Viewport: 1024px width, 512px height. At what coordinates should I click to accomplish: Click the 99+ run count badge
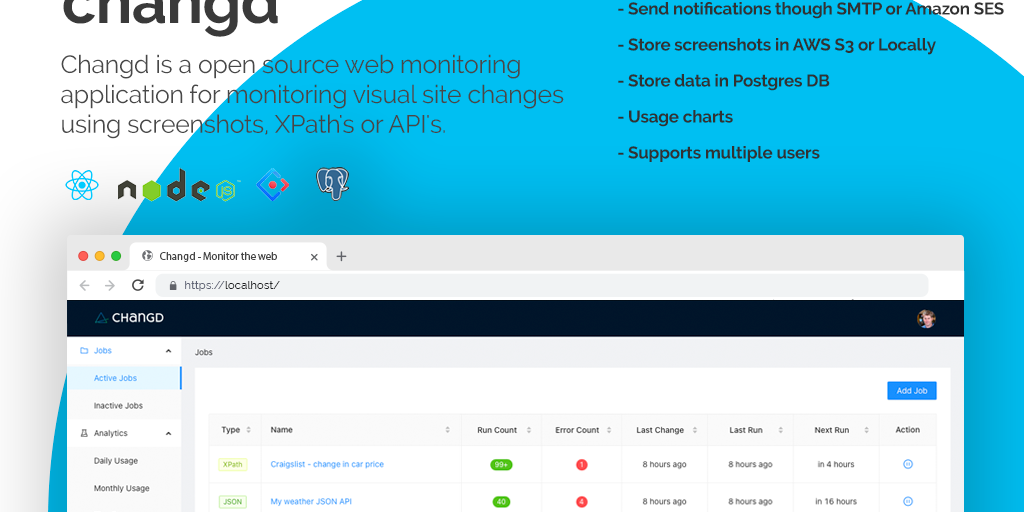click(502, 464)
